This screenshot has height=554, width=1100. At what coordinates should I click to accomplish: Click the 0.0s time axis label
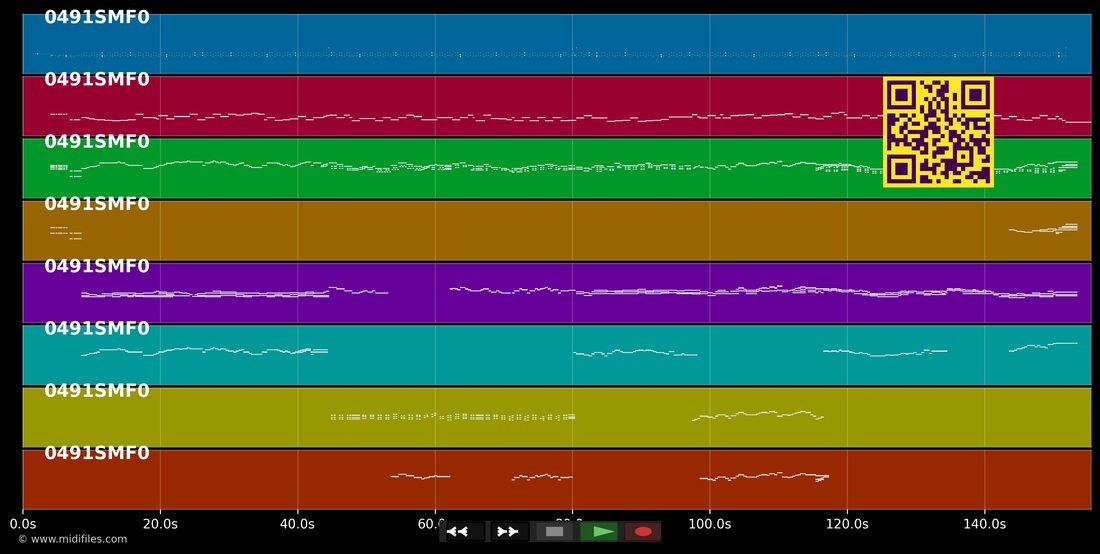click(22, 524)
